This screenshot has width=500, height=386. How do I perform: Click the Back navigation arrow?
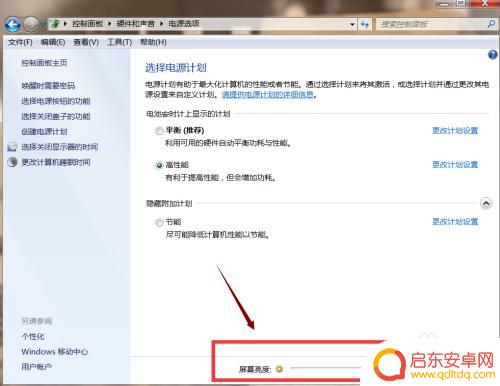[x=13, y=24]
